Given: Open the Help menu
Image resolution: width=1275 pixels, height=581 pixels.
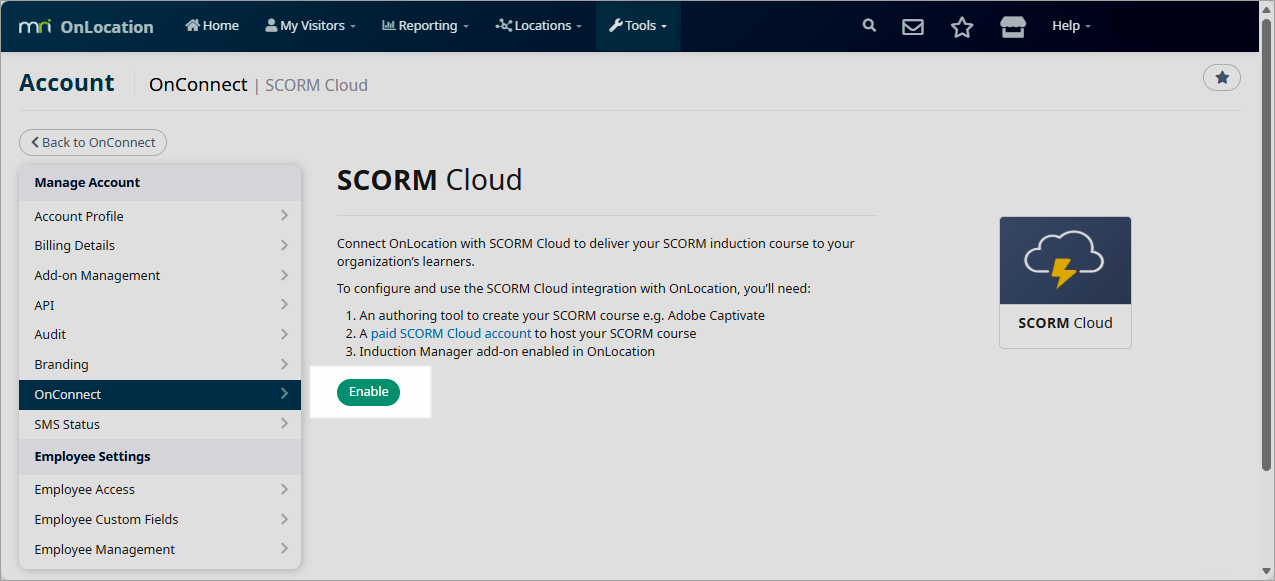Looking at the screenshot, I should 1071,26.
